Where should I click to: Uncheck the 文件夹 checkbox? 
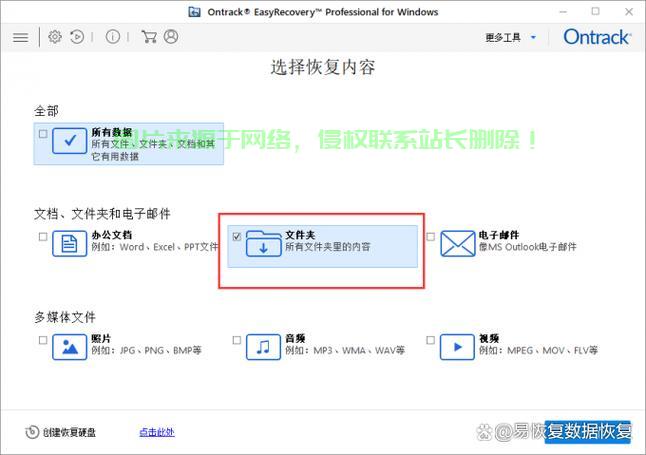(237, 237)
